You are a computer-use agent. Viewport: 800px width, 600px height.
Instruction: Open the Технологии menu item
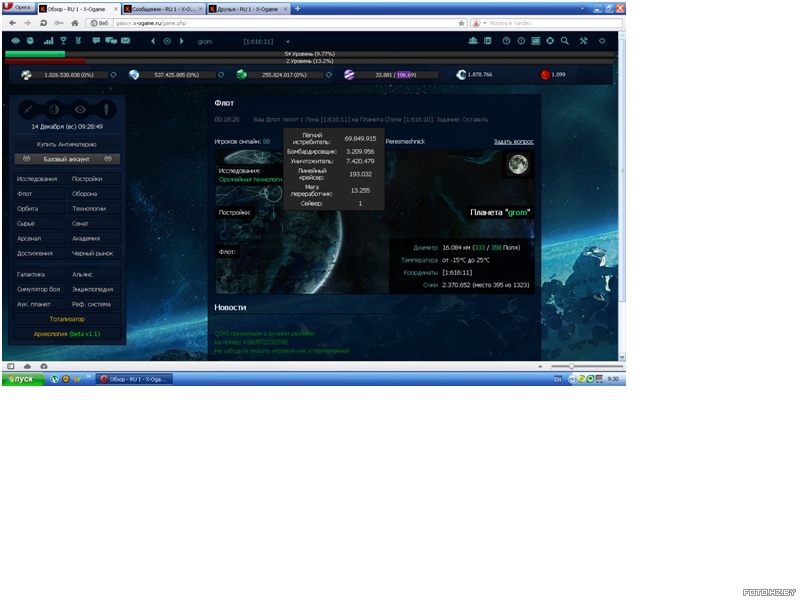pyautogui.click(x=95, y=209)
